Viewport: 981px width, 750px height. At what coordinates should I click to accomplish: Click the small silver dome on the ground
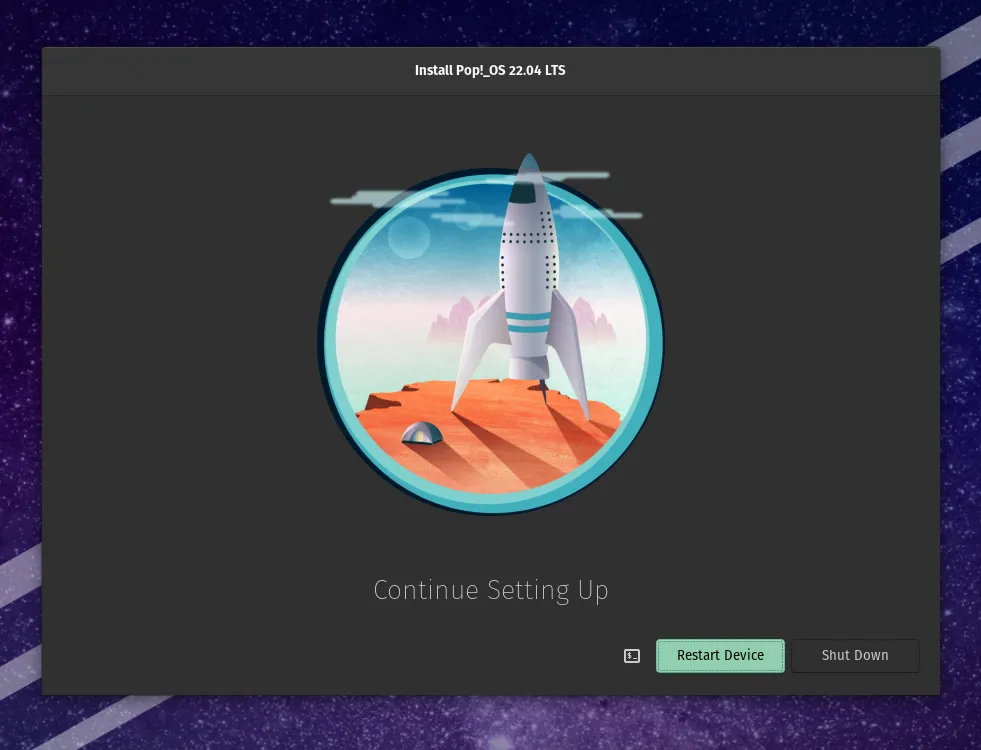coord(421,434)
